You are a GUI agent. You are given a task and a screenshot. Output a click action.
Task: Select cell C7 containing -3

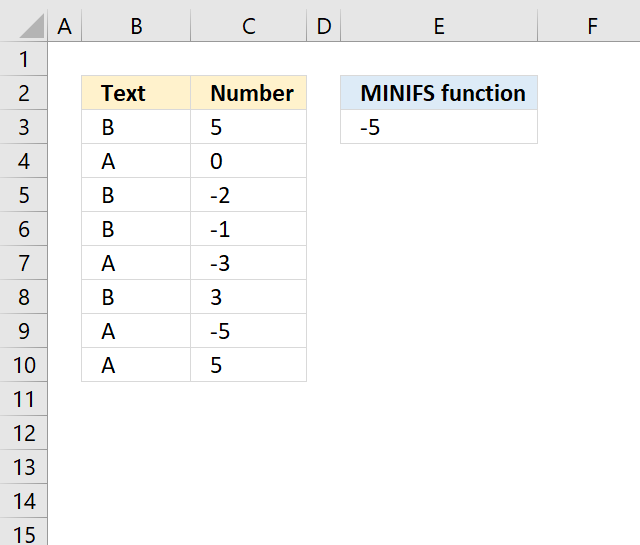coord(249,263)
